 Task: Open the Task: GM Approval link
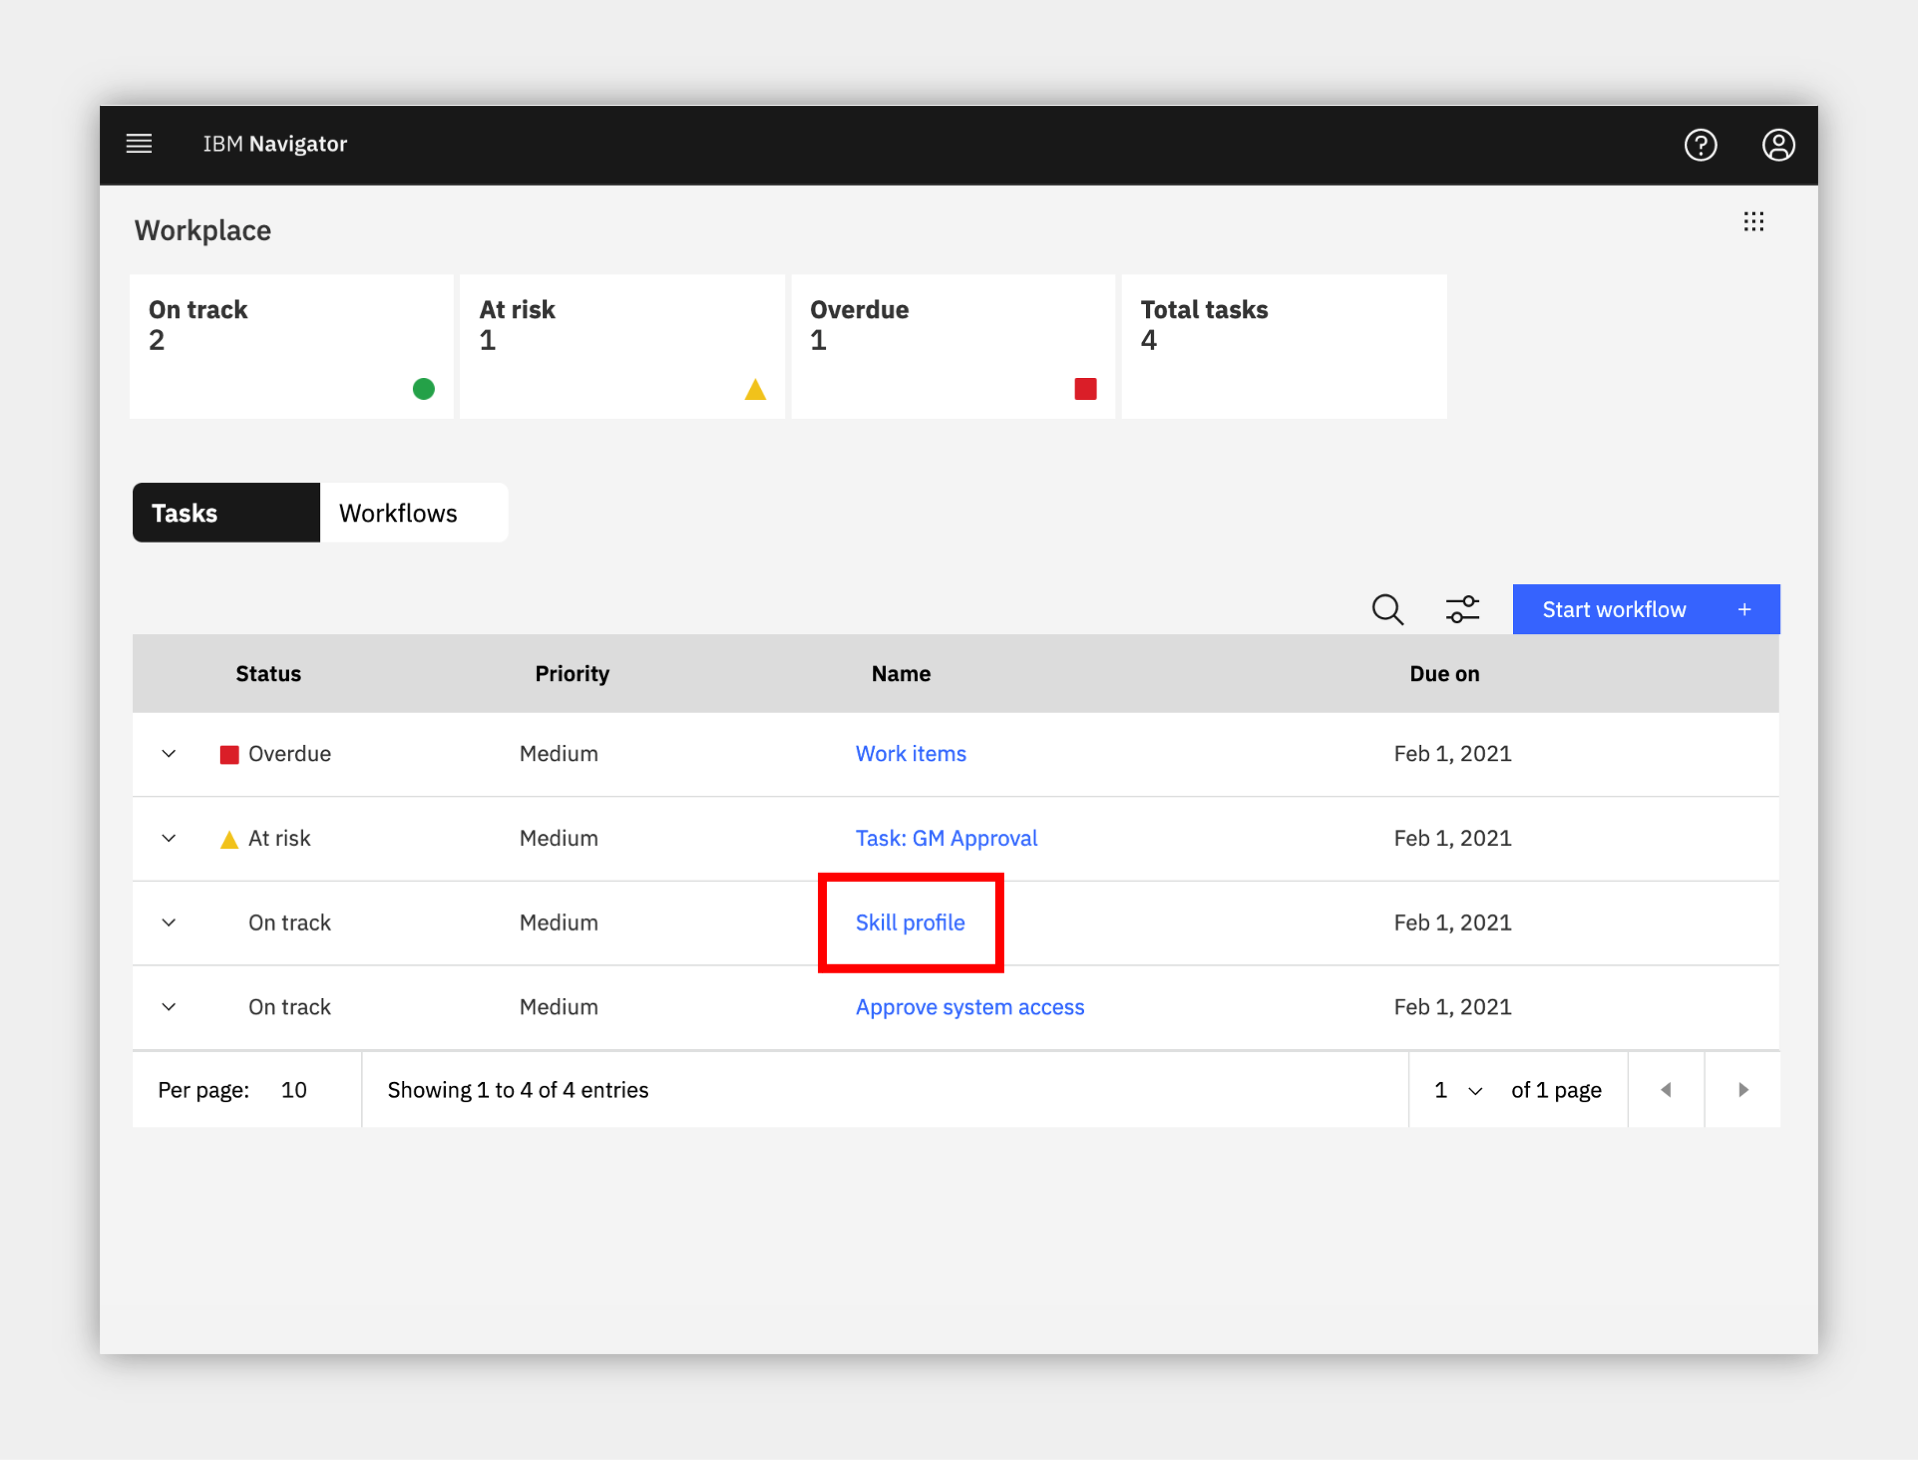click(x=946, y=838)
